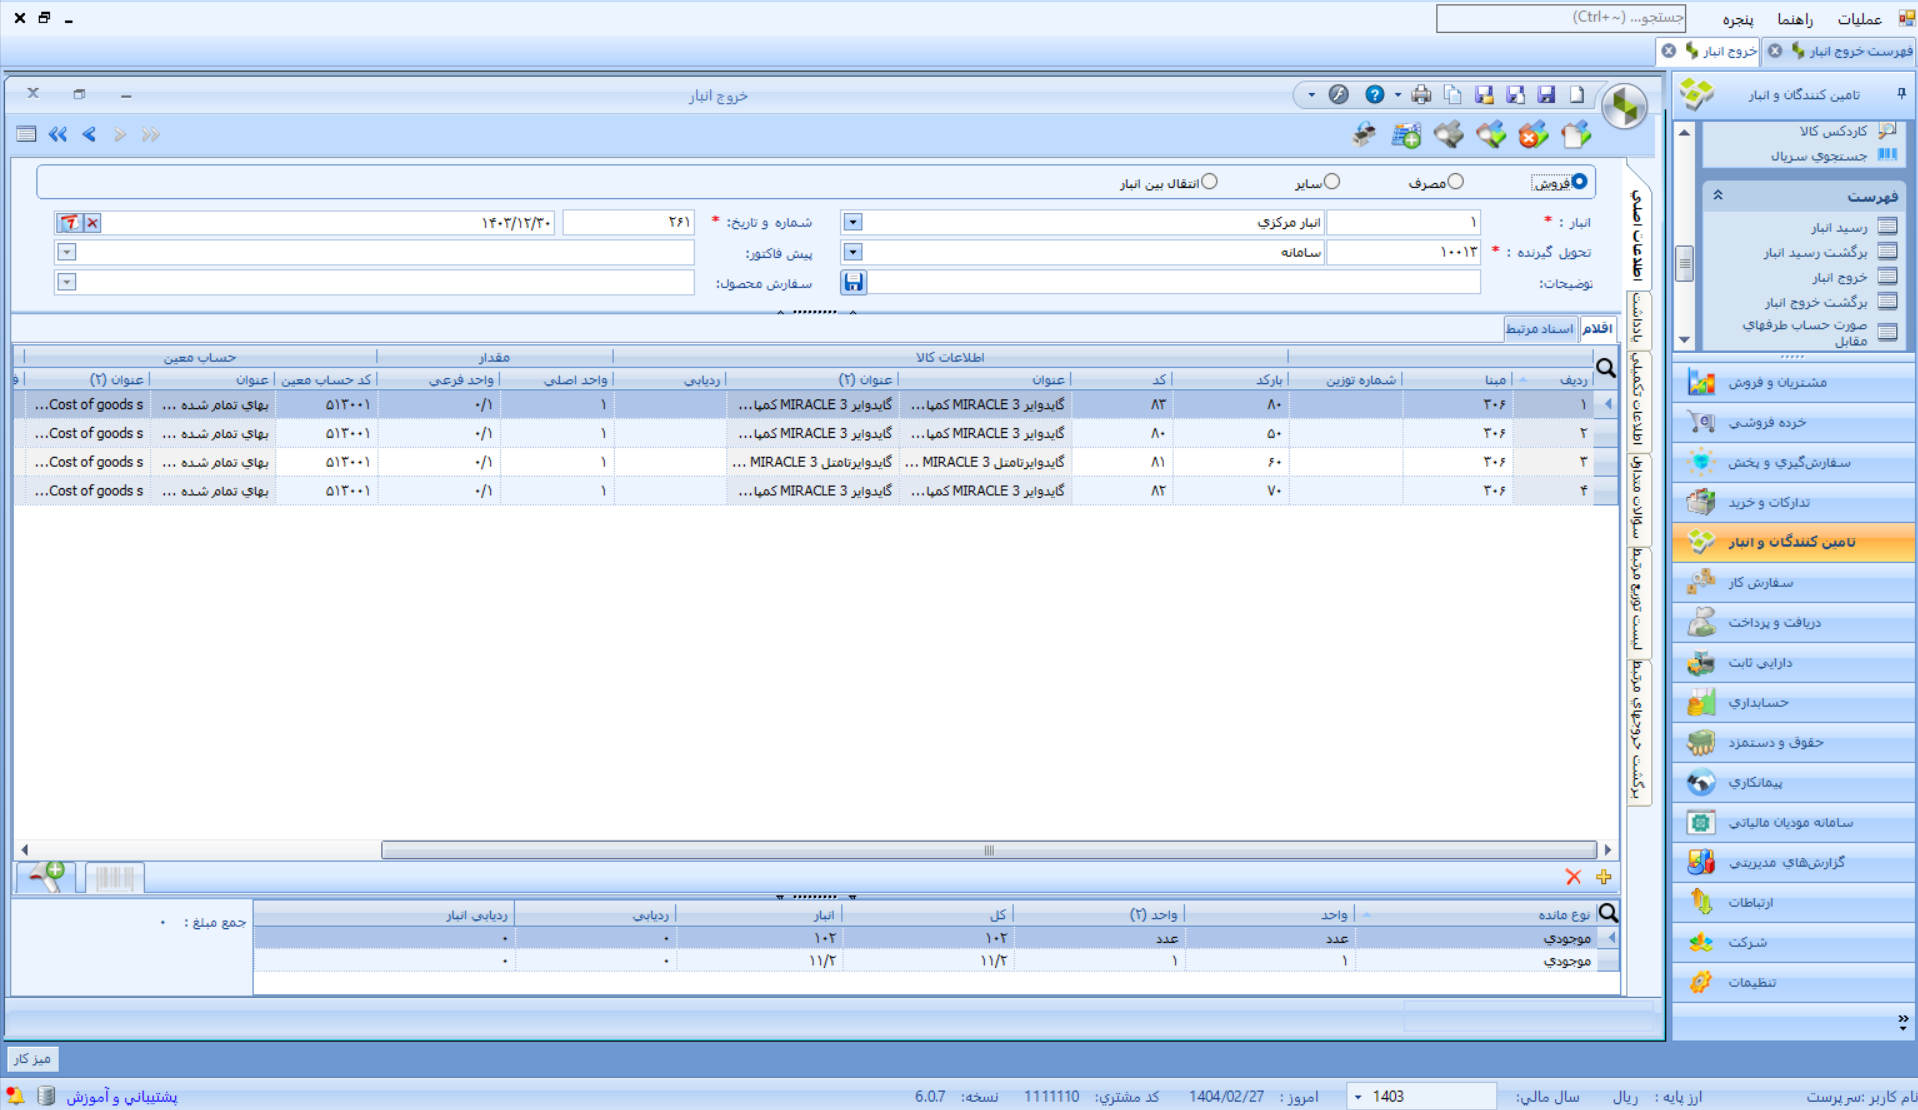Click the function script icon in toolbar
This screenshot has width=1918, height=1110.
point(1339,95)
